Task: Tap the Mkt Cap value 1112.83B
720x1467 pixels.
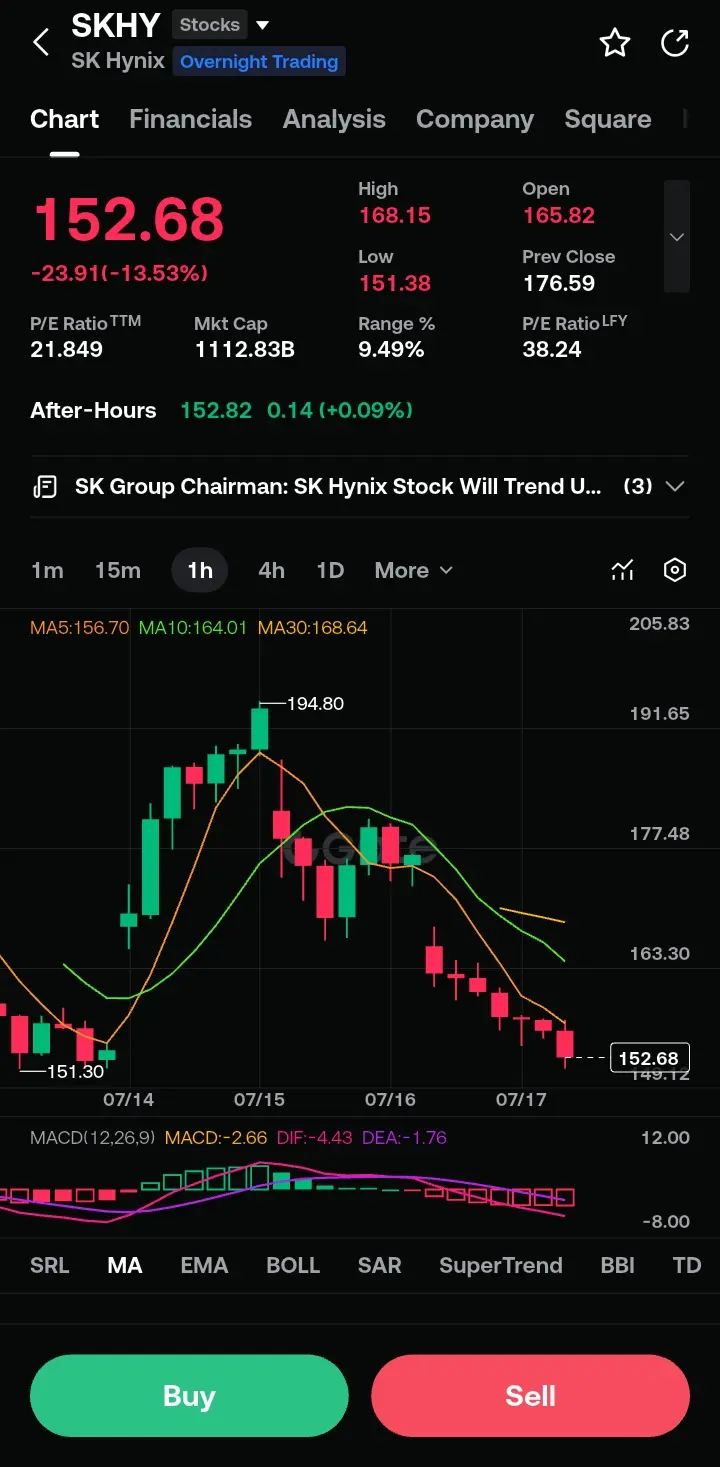Action: tap(244, 350)
